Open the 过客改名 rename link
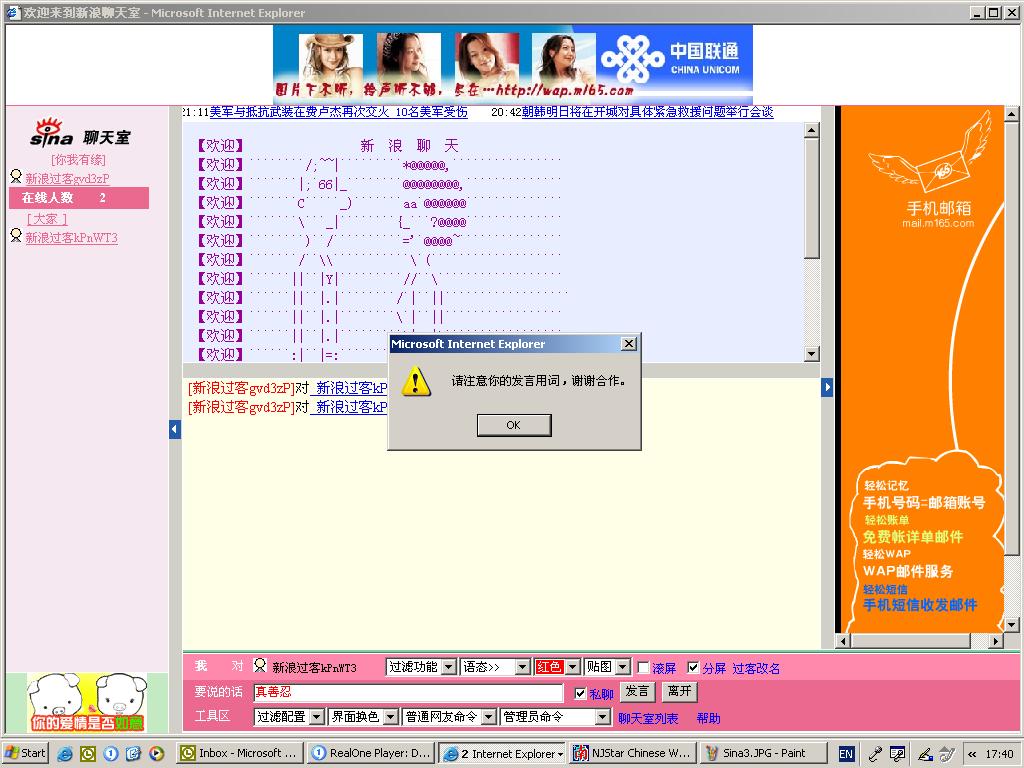The height and width of the screenshot is (768, 1024). [756, 668]
